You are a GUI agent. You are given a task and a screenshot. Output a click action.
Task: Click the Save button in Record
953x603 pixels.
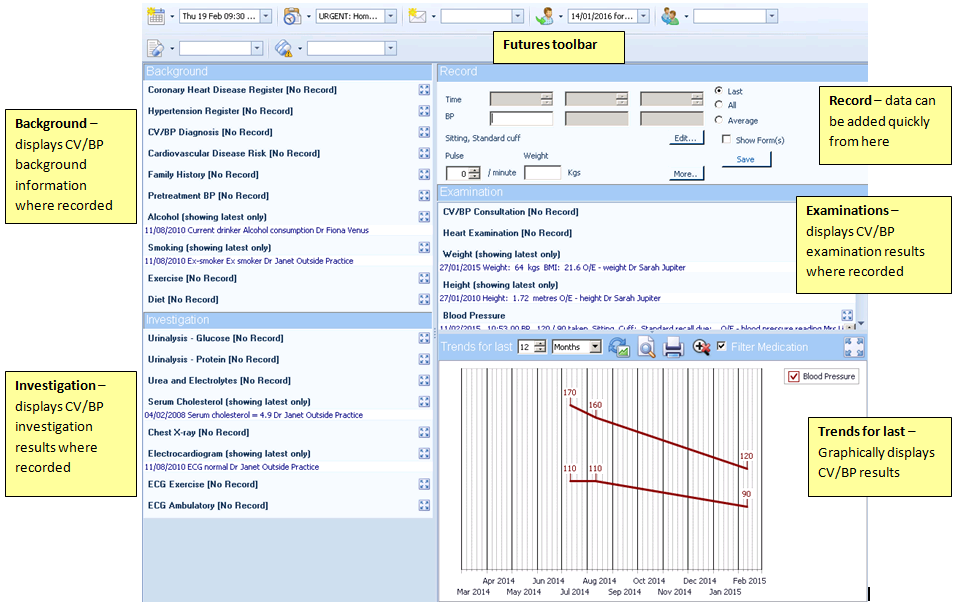745,159
